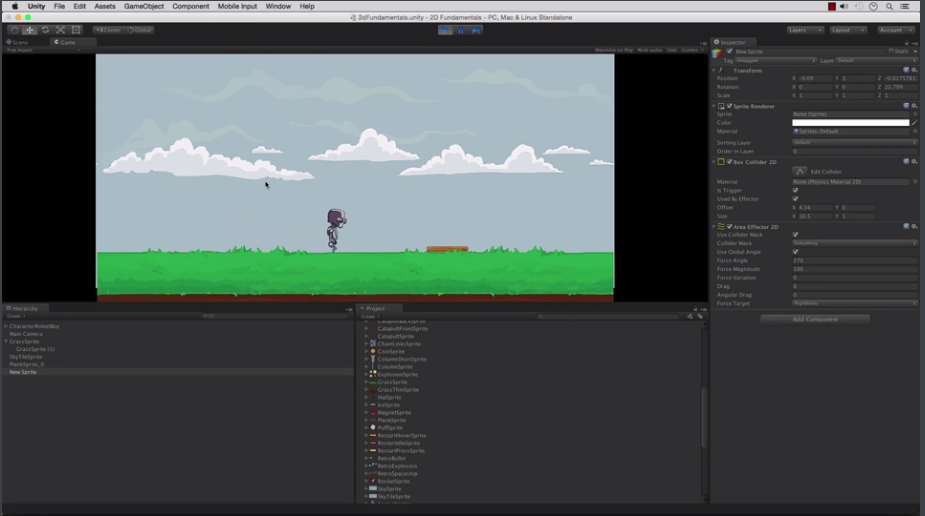Click the Step frame button
This screenshot has height=516, width=925.
tap(475, 30)
